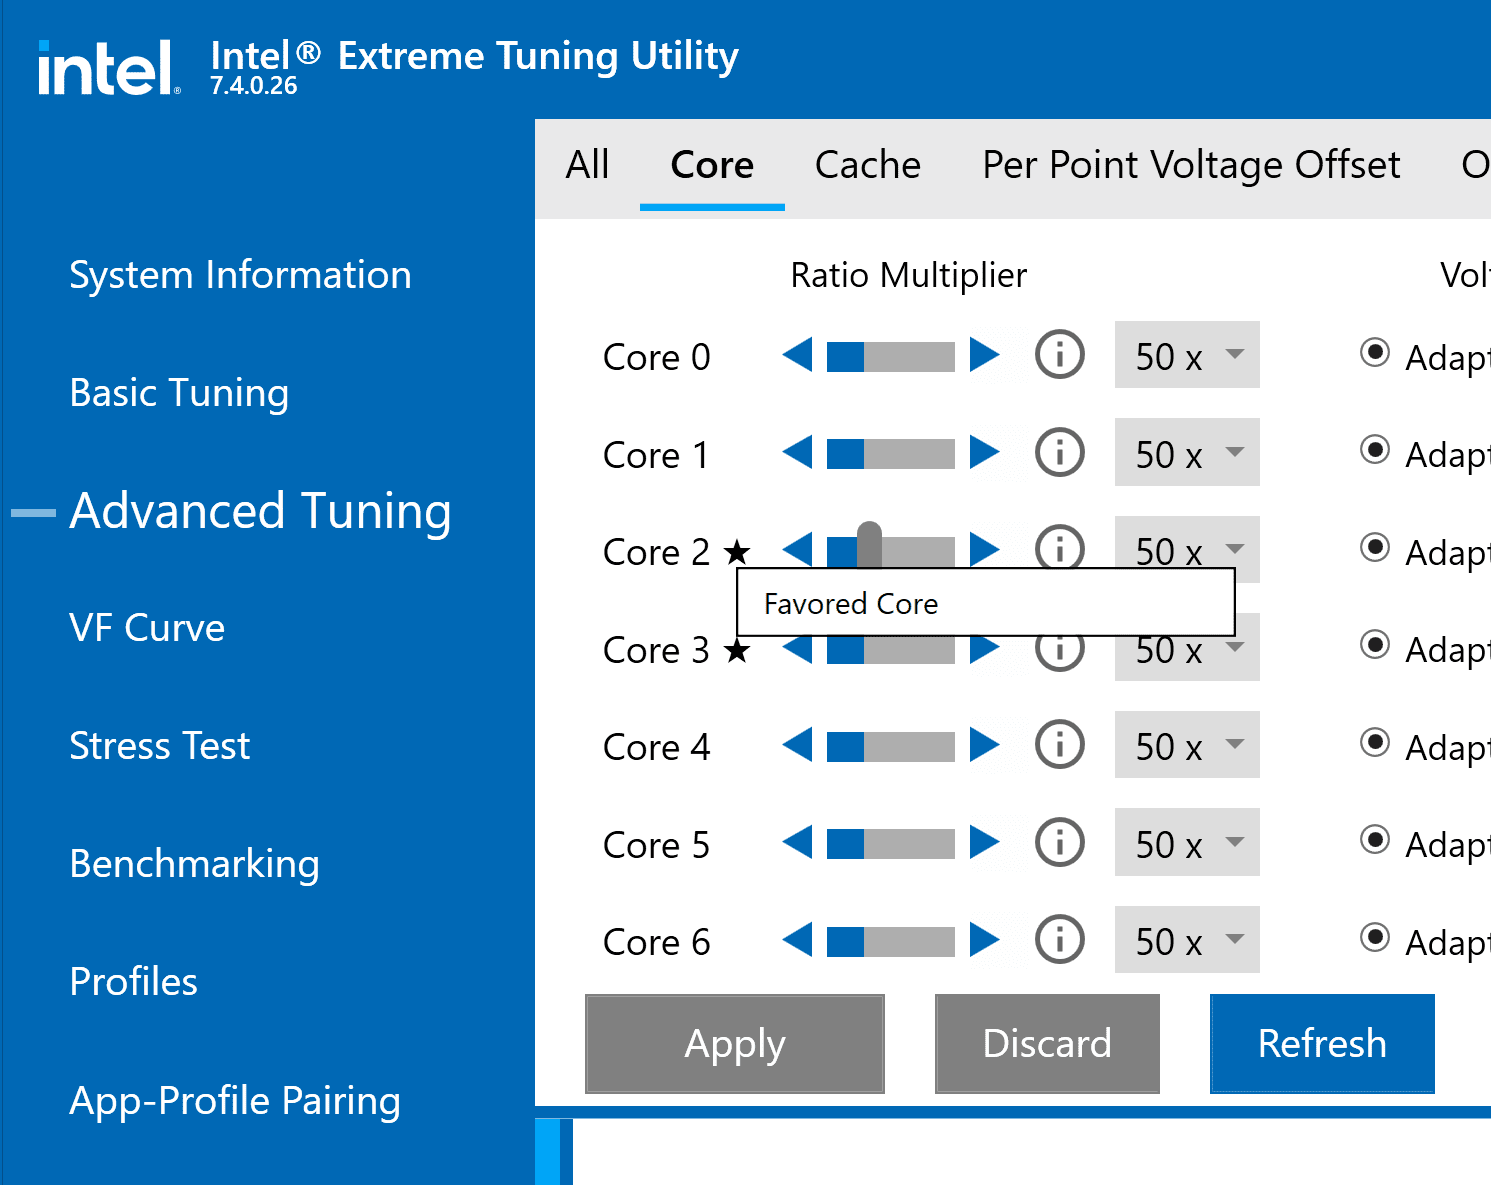
Task: Open App-Profile Pairing in sidebar
Action: pyautogui.click(x=234, y=1101)
